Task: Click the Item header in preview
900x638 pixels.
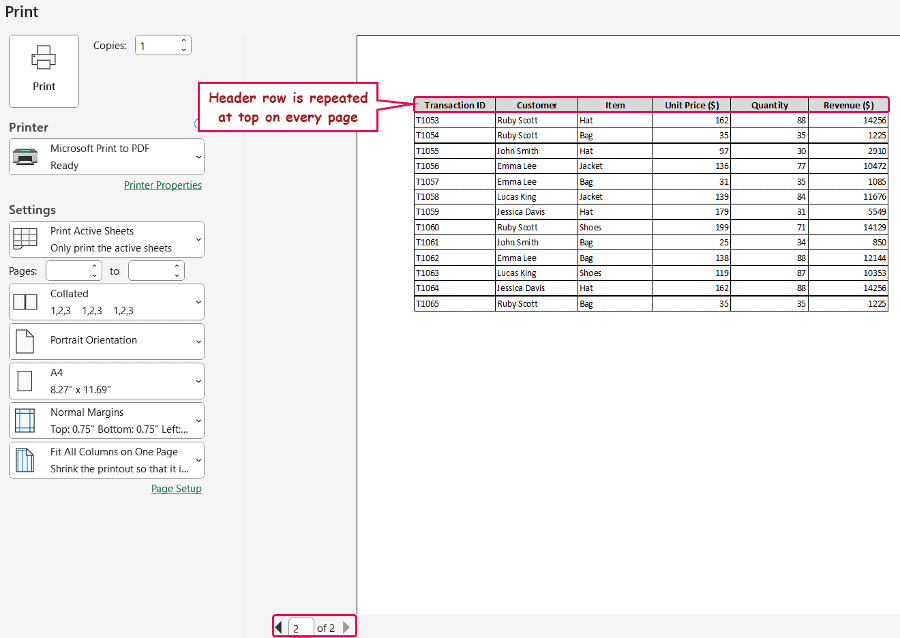Action: point(615,105)
